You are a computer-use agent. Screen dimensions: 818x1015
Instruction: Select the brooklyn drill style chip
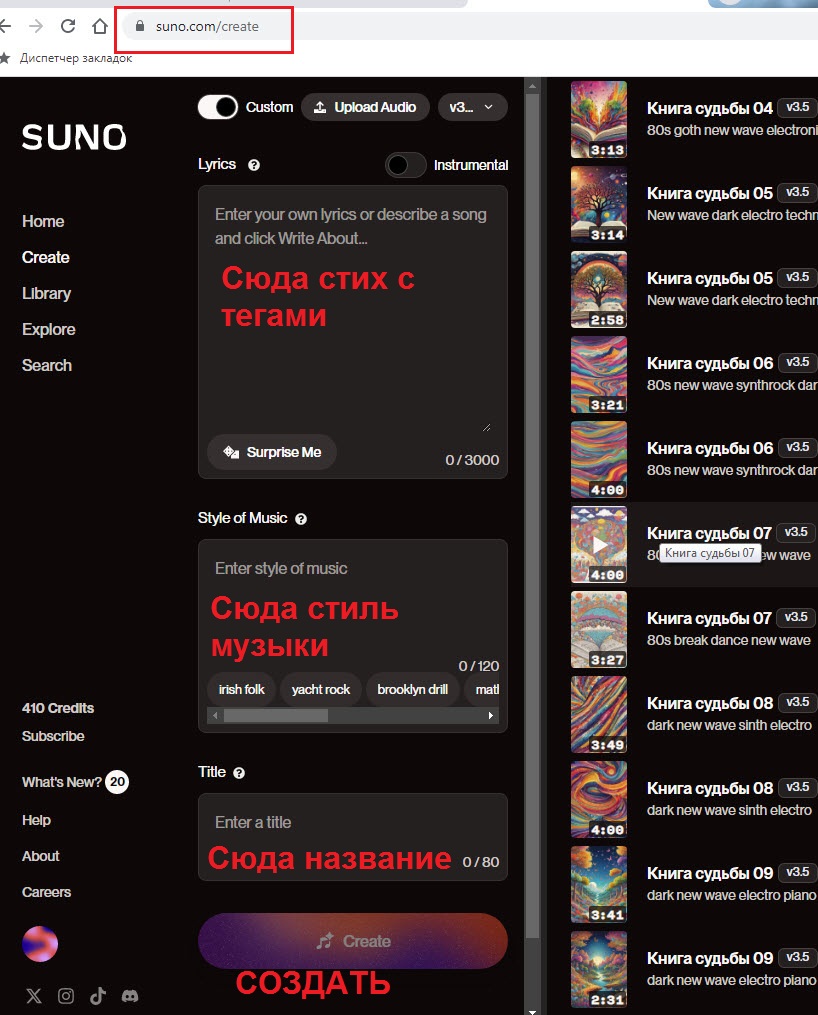pos(412,690)
